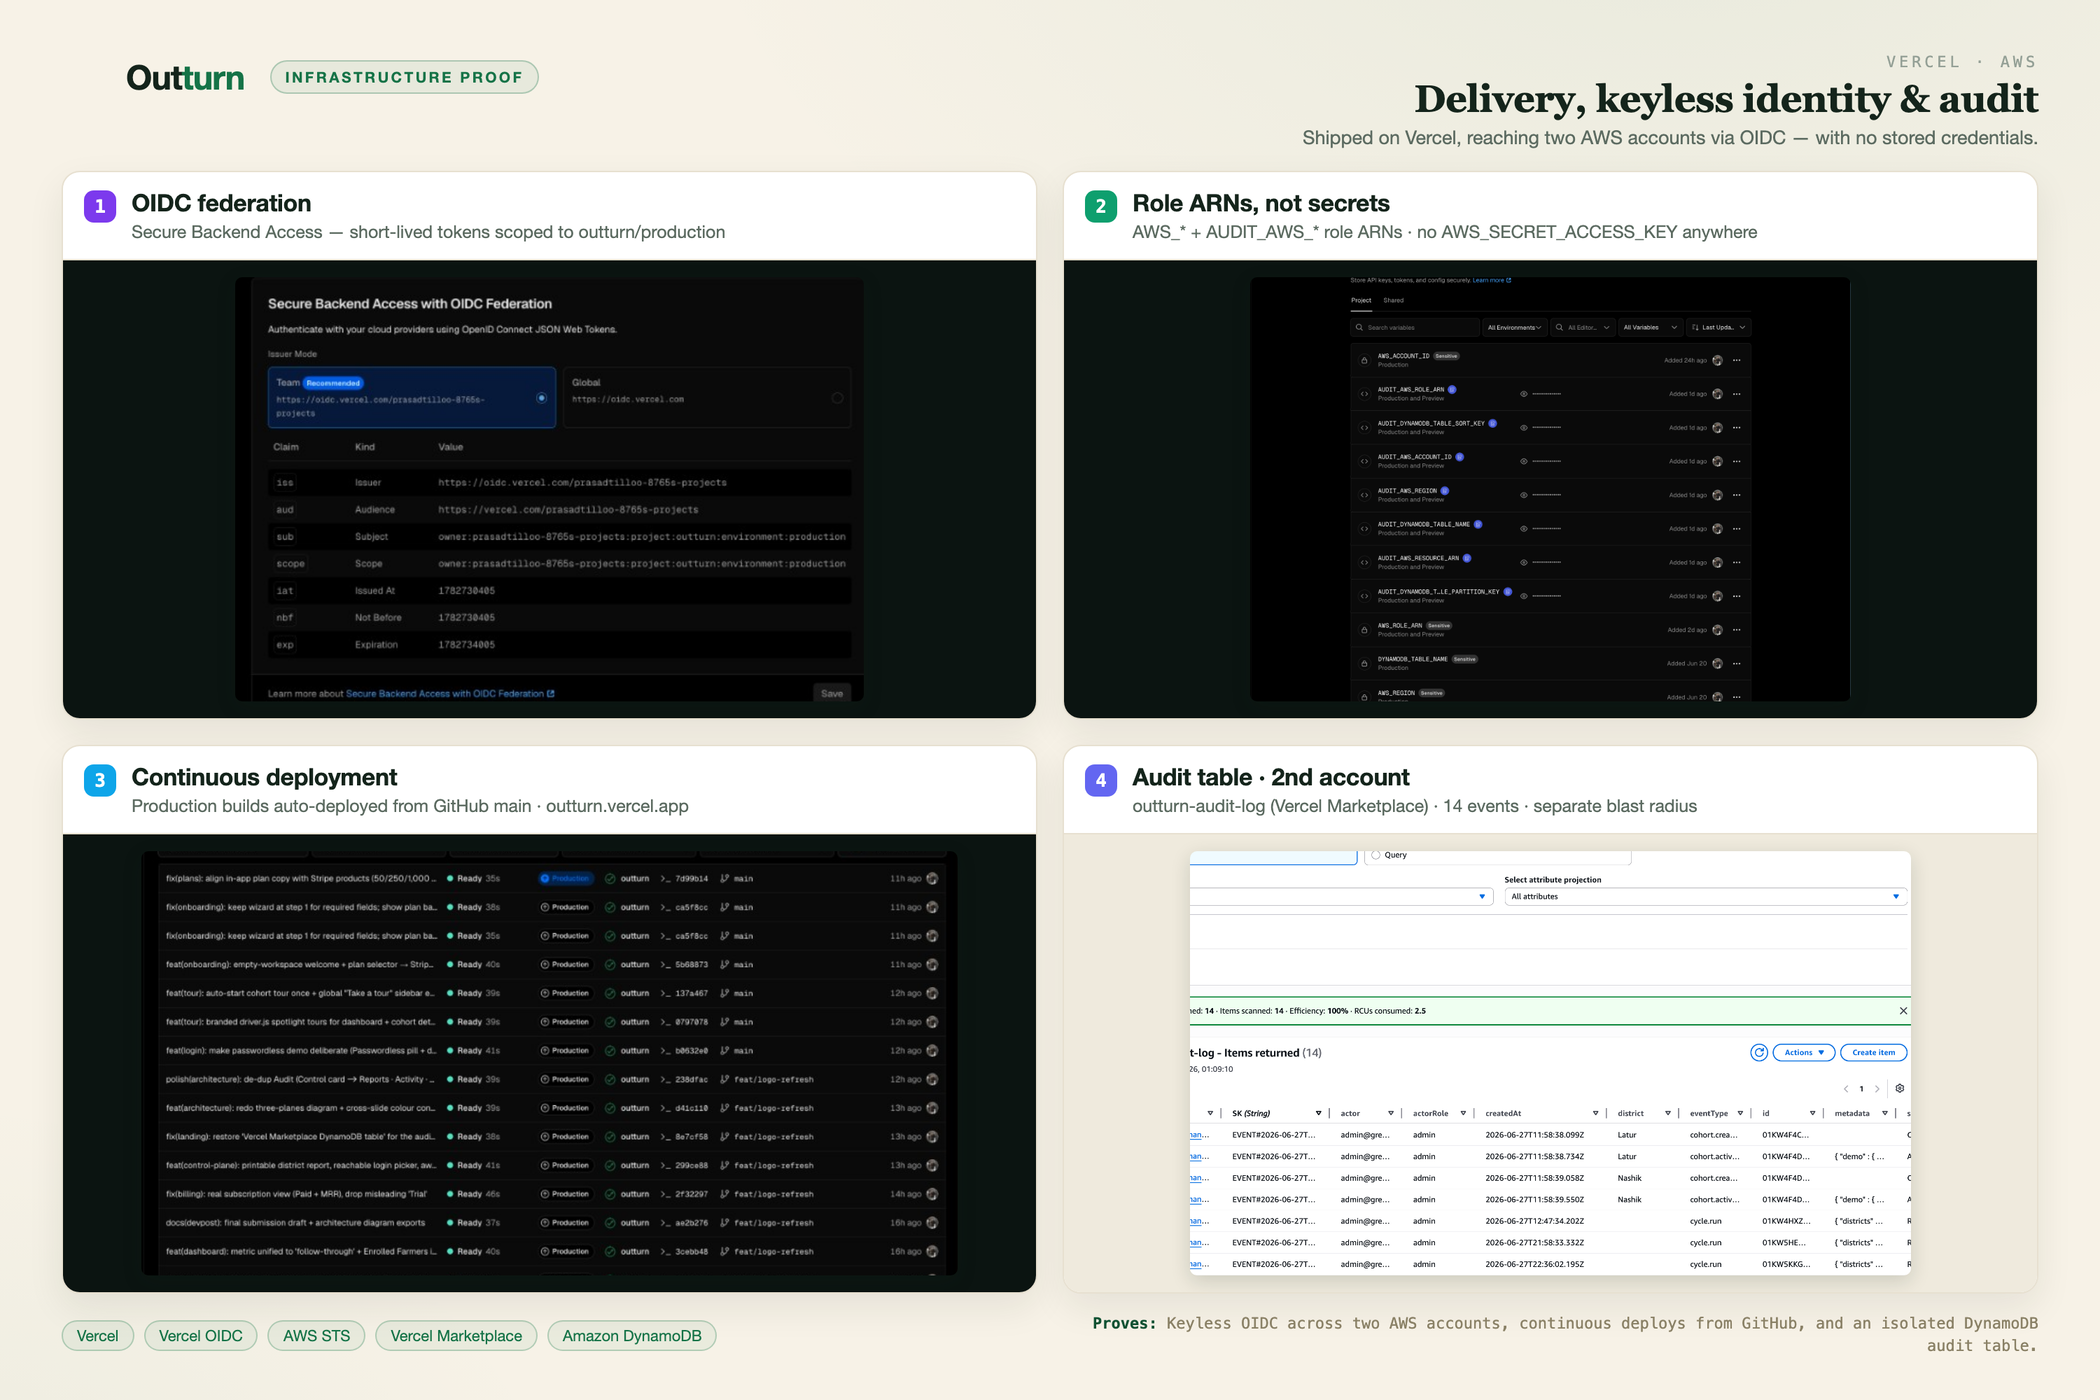Viewport: 2100px width, 1400px height.
Task: Click the Create item button
Action: pos(1873,1052)
